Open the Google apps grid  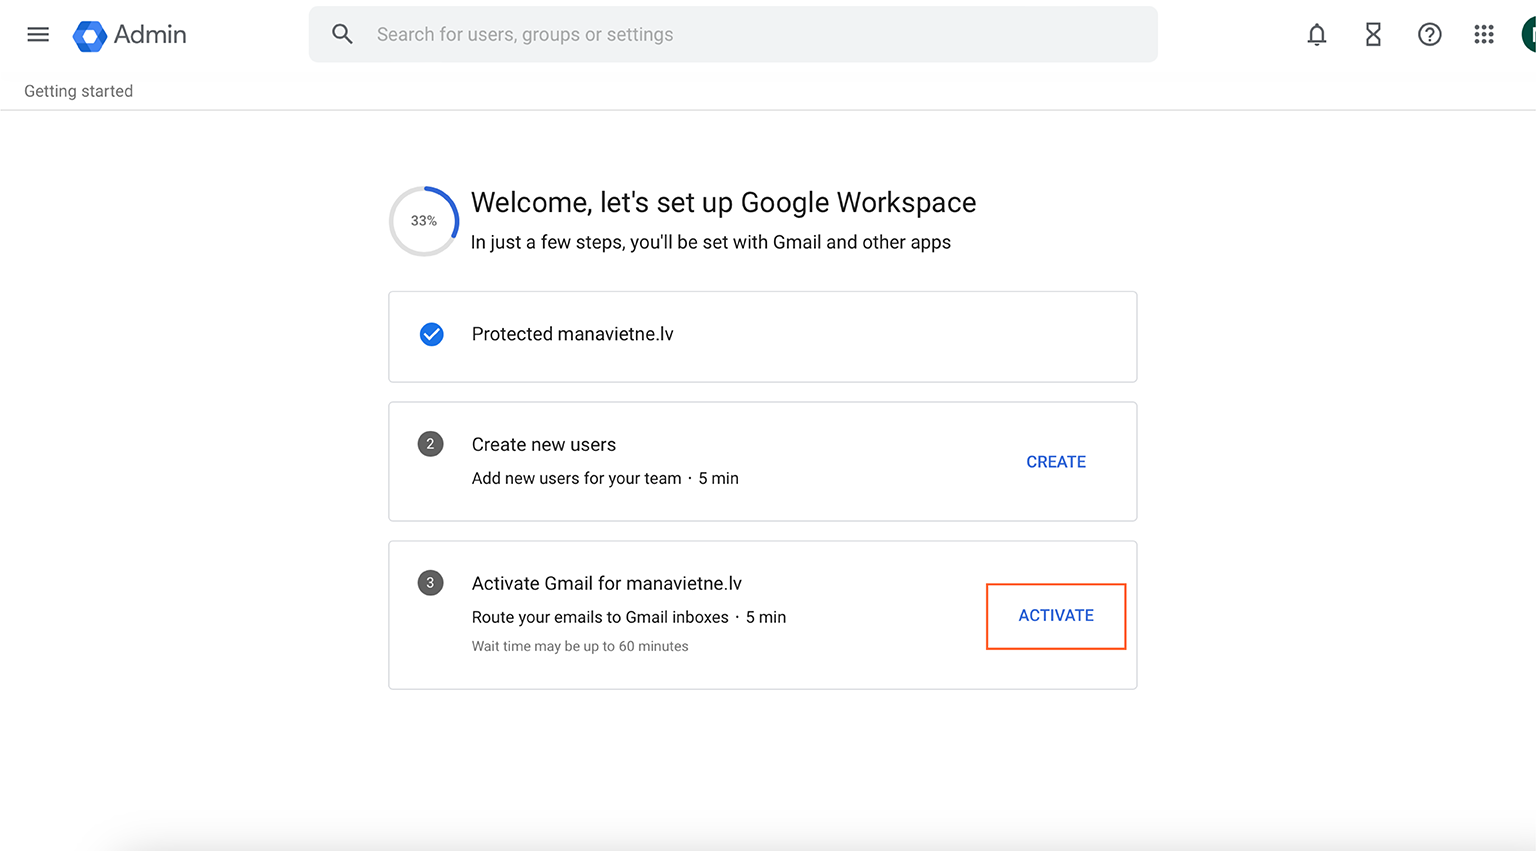1484,35
